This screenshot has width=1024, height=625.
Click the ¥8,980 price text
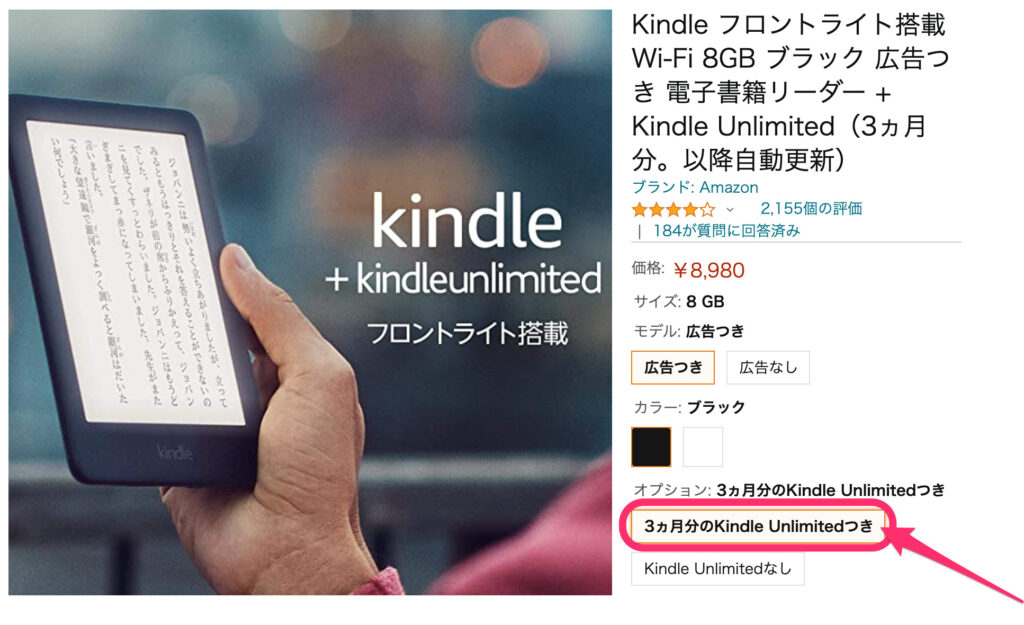pos(709,270)
